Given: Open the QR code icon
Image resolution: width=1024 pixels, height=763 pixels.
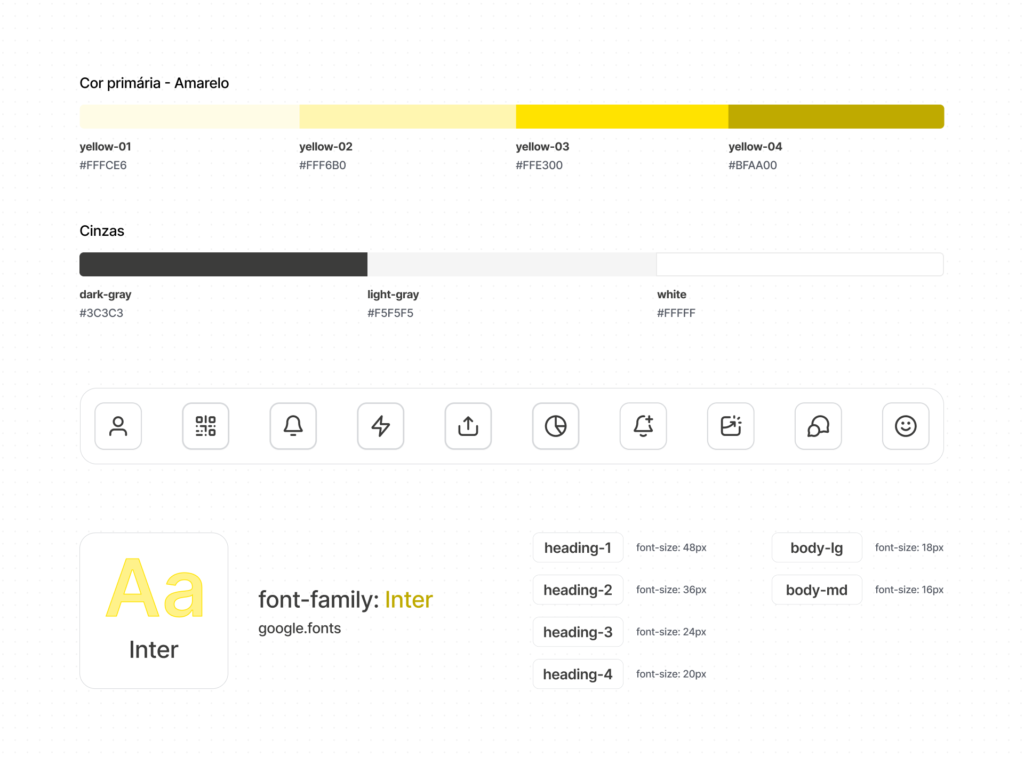Looking at the screenshot, I should click(x=206, y=426).
